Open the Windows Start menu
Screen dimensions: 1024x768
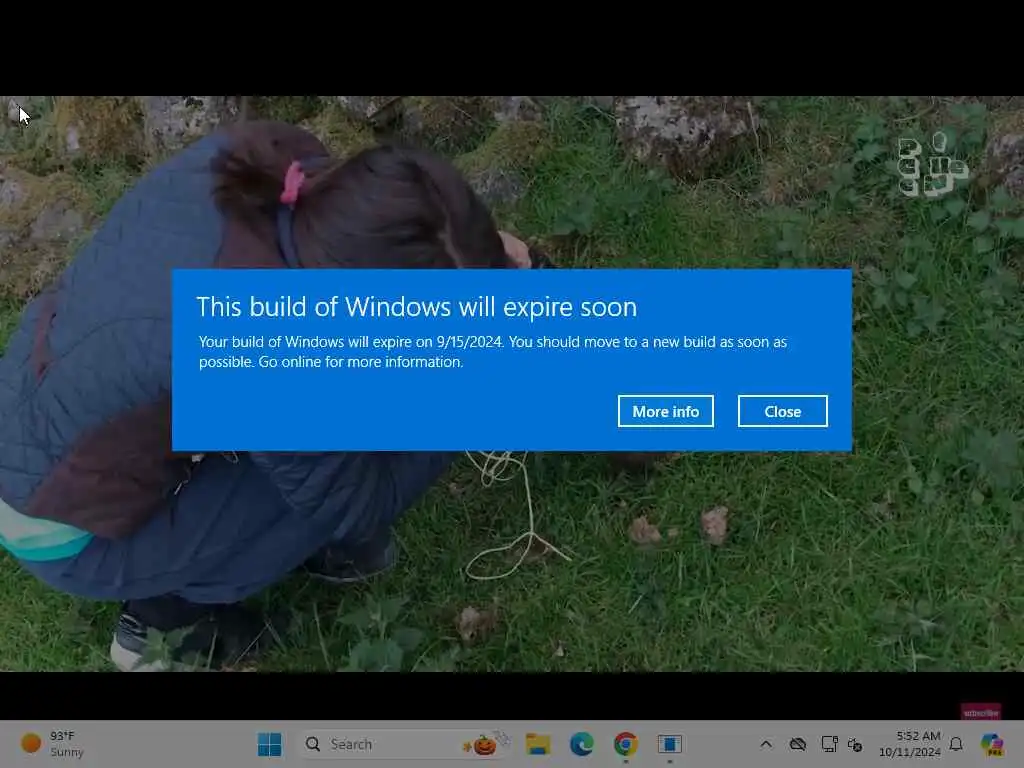269,744
